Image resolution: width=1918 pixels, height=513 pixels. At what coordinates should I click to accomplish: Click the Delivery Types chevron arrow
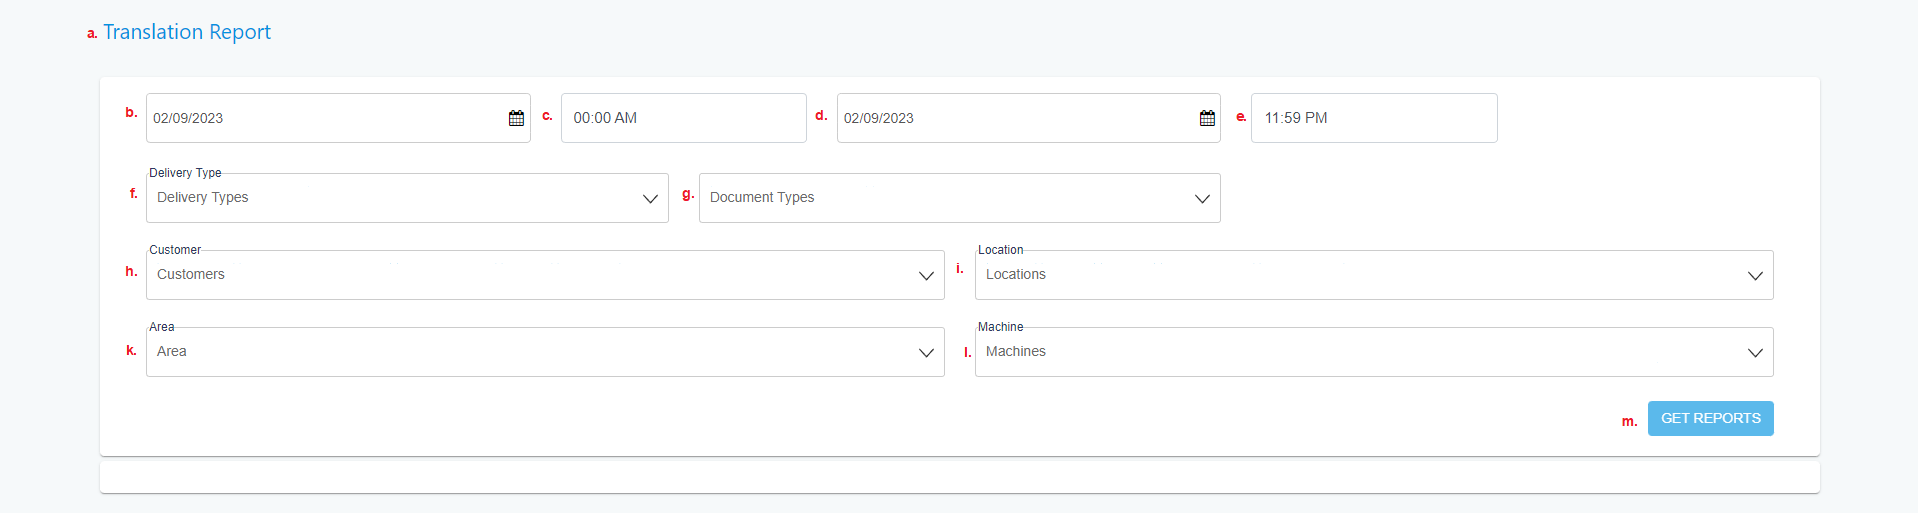point(650,199)
